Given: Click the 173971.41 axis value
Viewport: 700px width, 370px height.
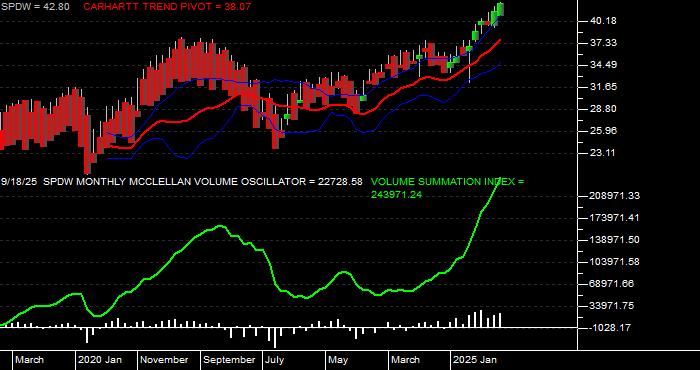Looking at the screenshot, I should [615, 218].
